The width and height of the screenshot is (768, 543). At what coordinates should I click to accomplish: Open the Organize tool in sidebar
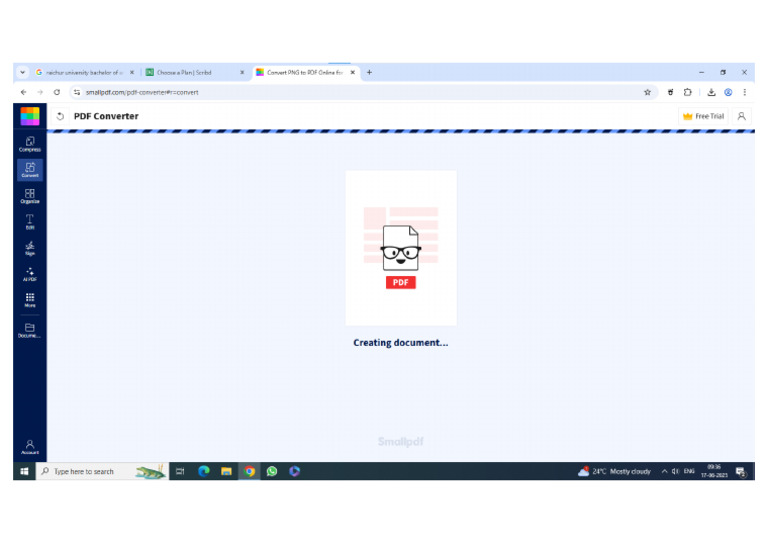point(30,196)
